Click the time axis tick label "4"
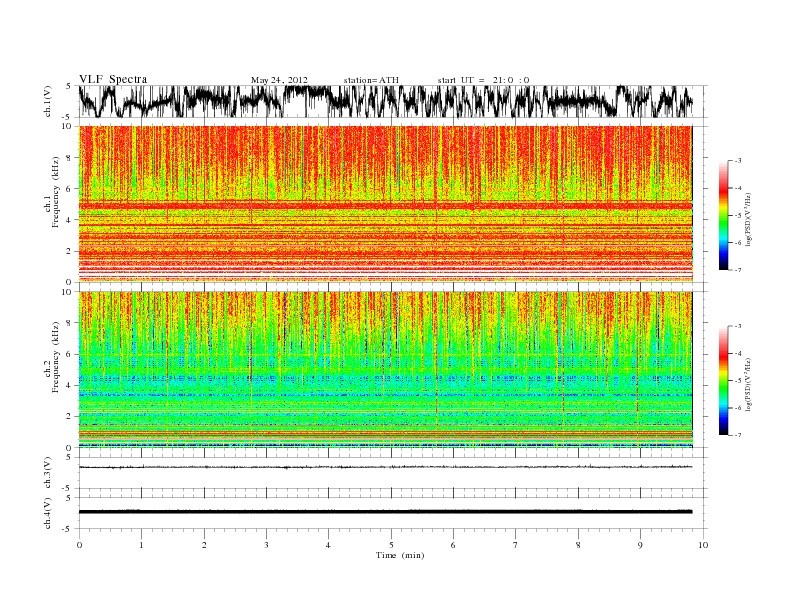The height and width of the screenshot is (612, 792). pos(328,545)
